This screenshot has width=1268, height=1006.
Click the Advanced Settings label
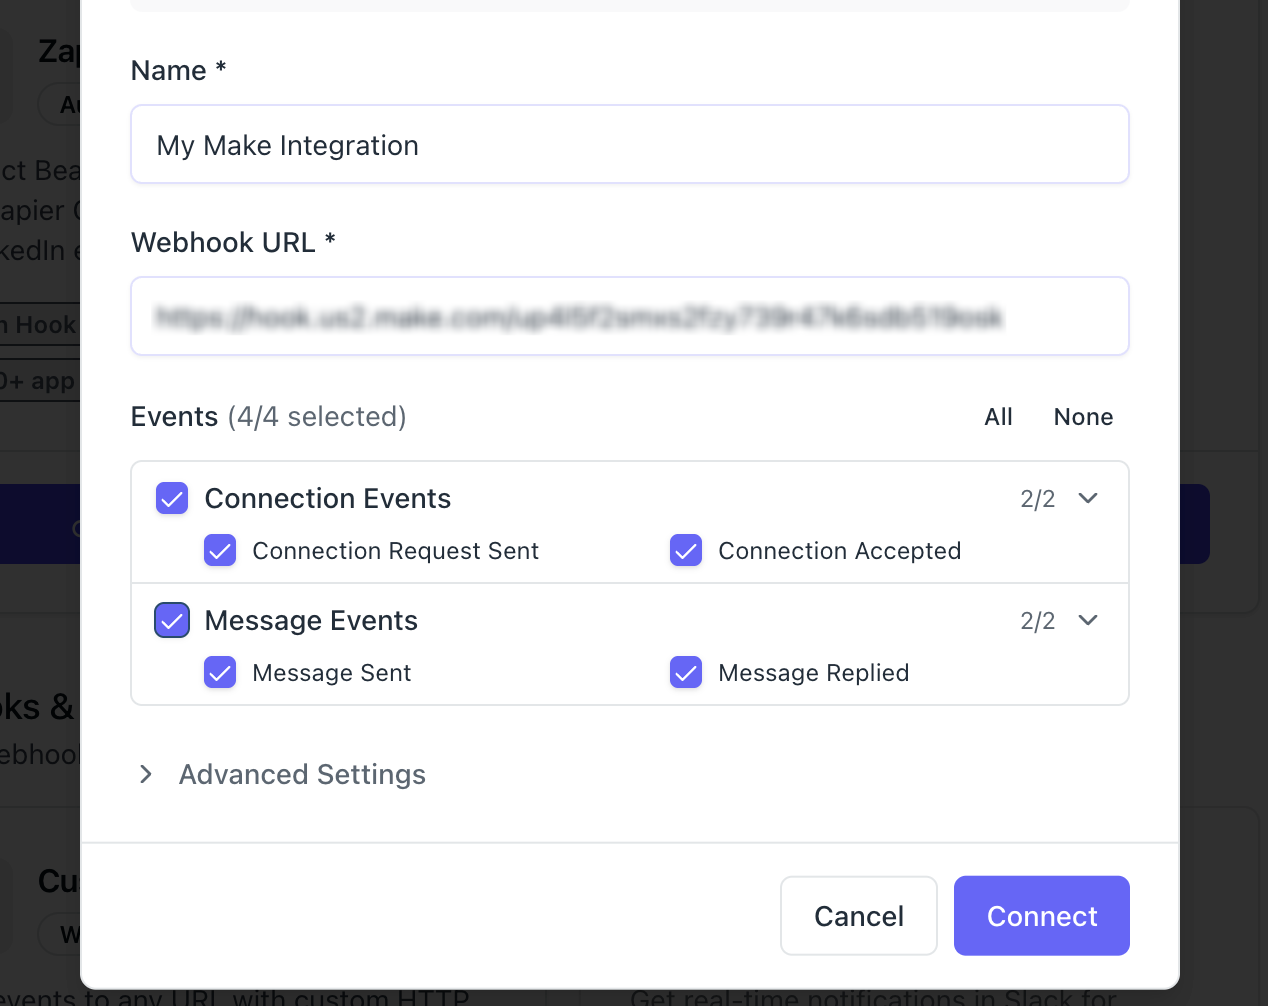[302, 774]
